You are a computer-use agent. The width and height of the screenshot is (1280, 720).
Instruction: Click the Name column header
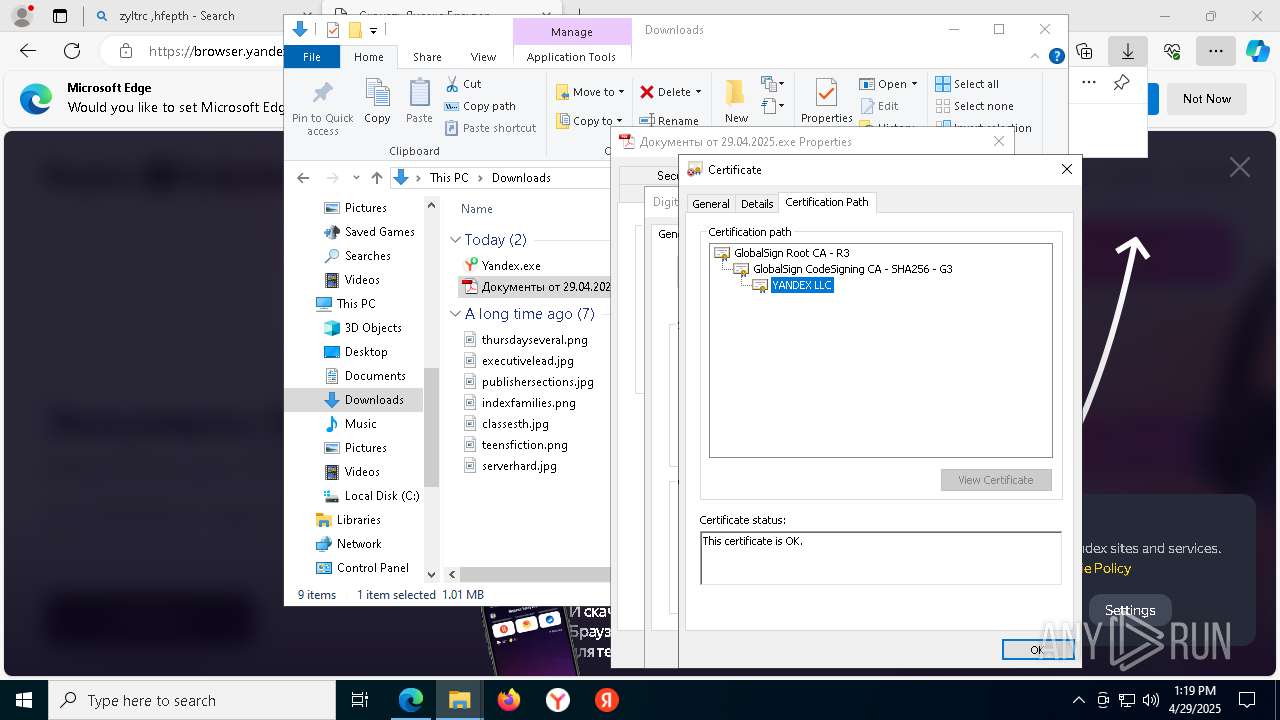(477, 209)
